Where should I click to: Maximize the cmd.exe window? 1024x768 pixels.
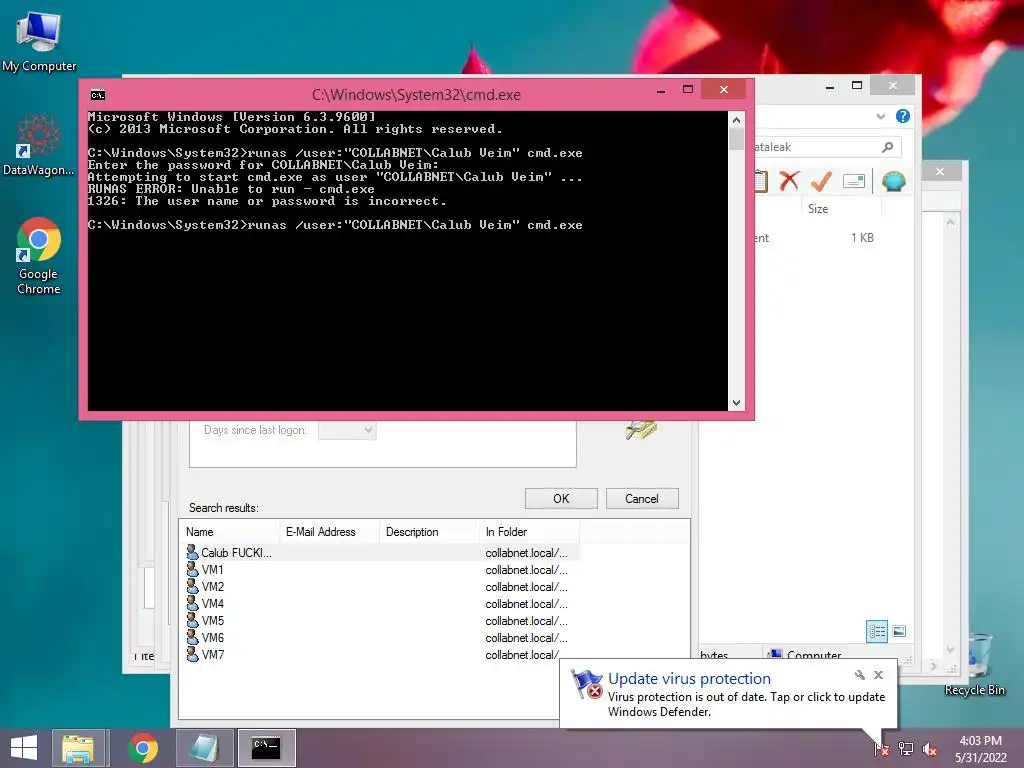tap(688, 89)
